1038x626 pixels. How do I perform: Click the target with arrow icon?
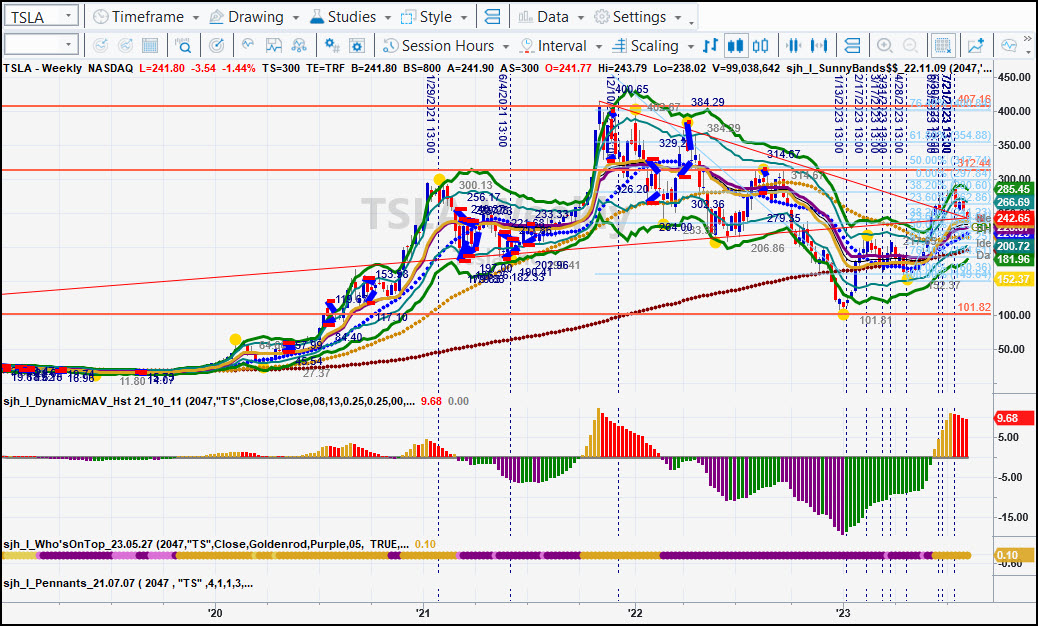coord(216,46)
